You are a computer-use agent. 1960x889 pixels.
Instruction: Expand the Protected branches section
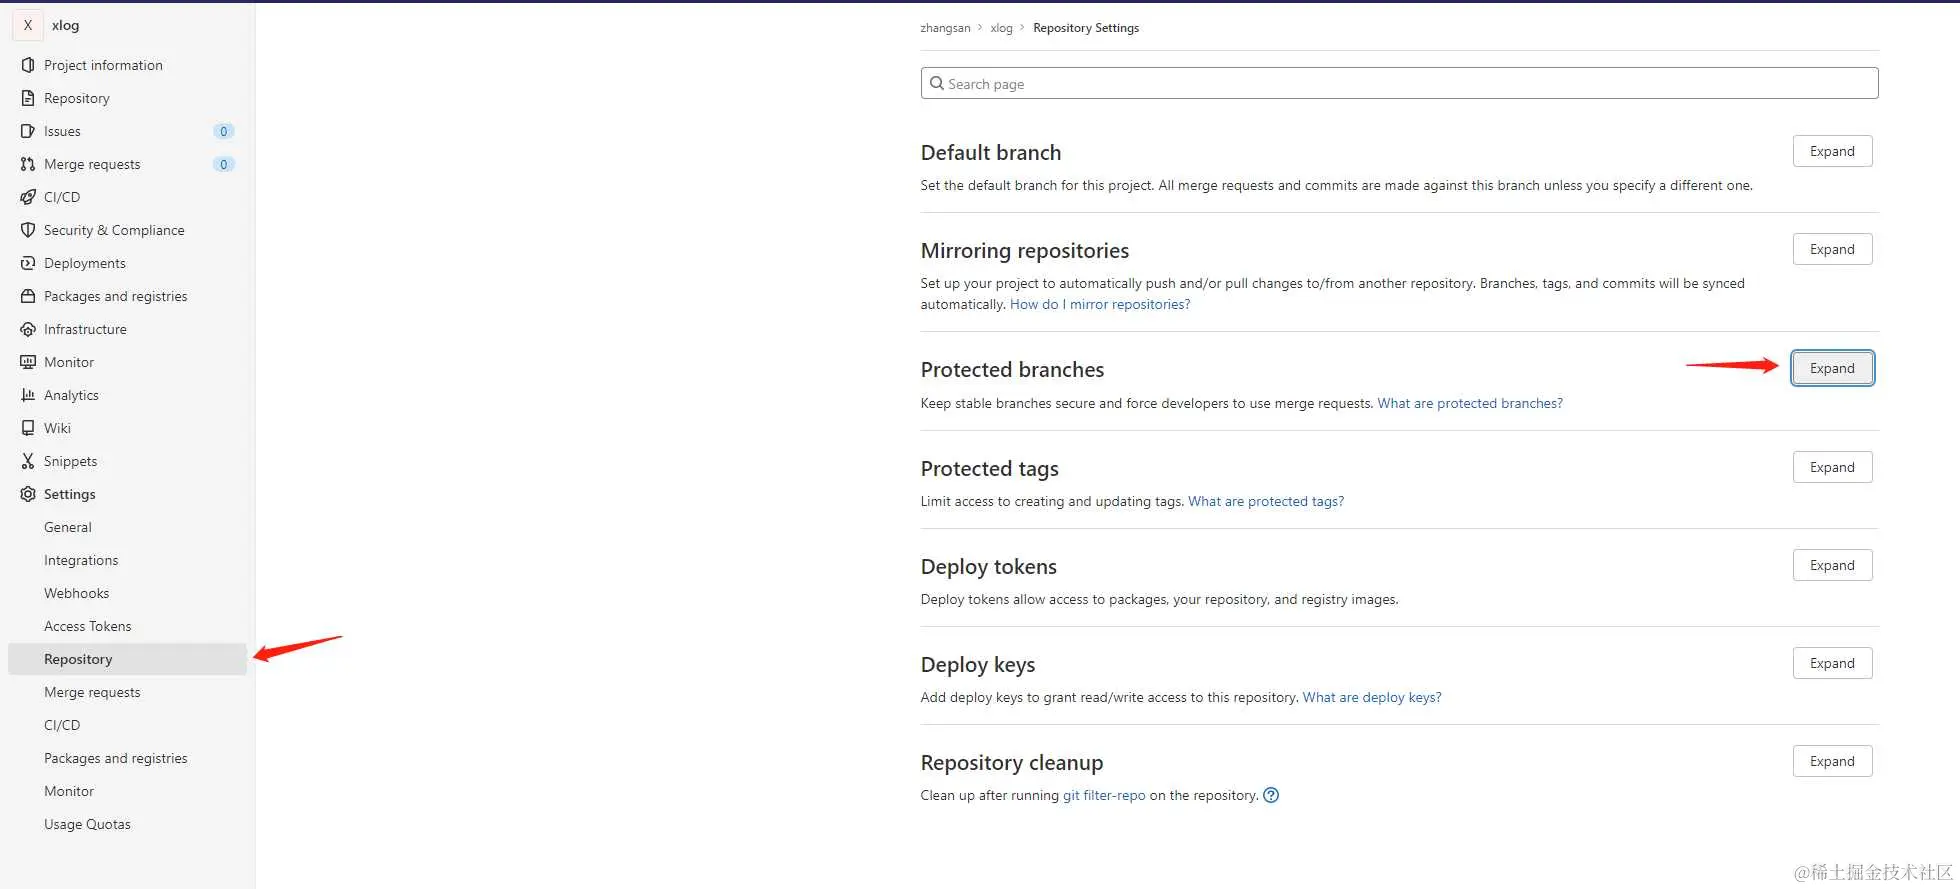click(1832, 368)
